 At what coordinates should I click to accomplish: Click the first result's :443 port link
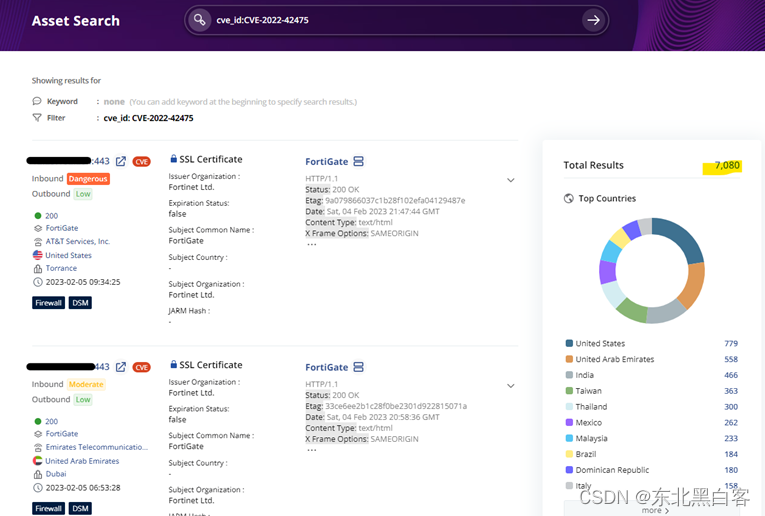point(101,161)
